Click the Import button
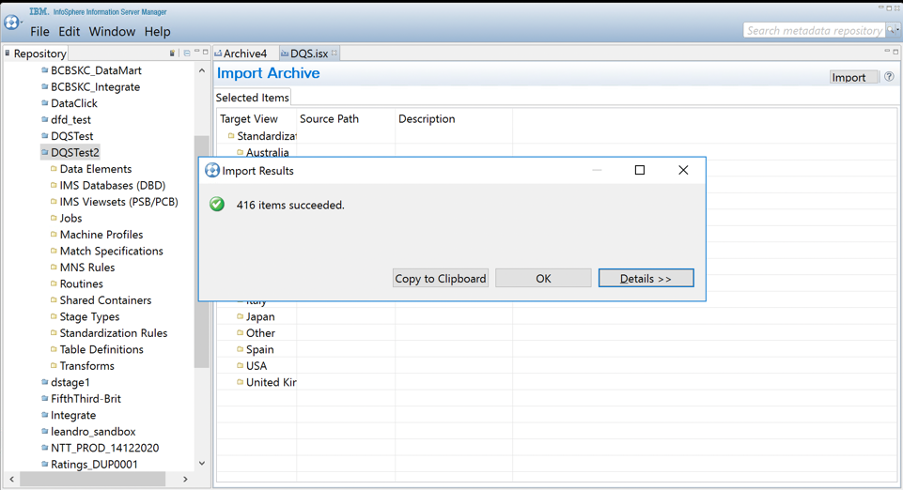This screenshot has height=490, width=904. (849, 78)
